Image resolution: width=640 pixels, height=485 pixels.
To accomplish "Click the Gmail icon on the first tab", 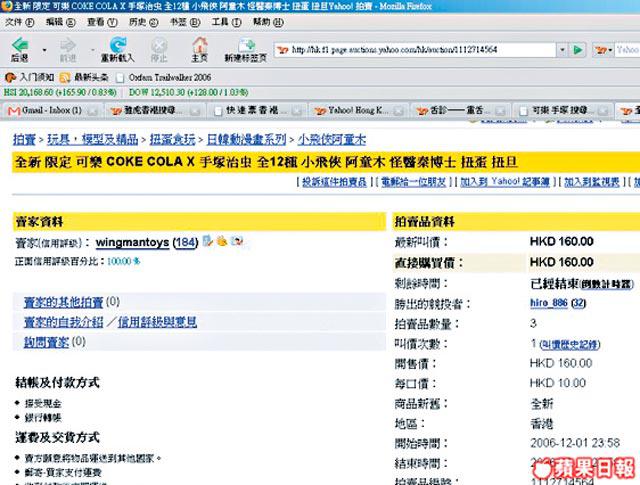I will 14,111.
